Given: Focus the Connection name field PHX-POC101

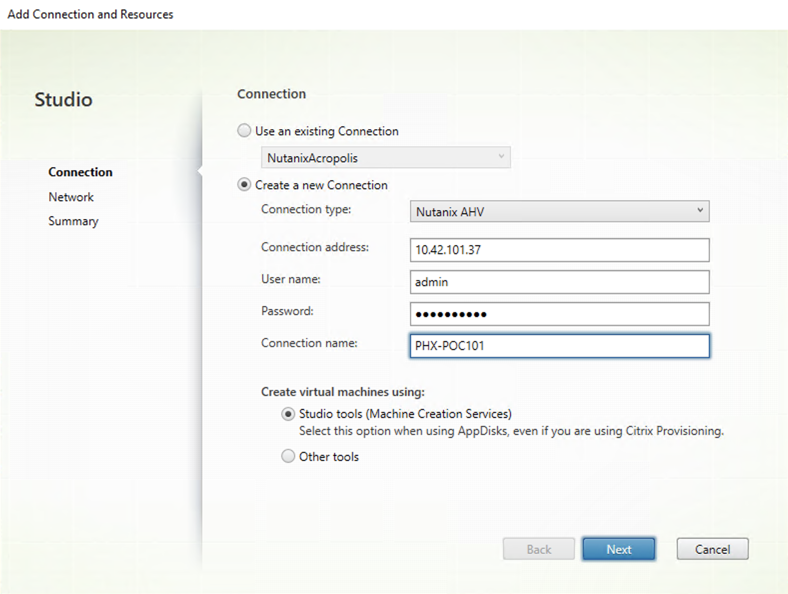Looking at the screenshot, I should pos(559,346).
